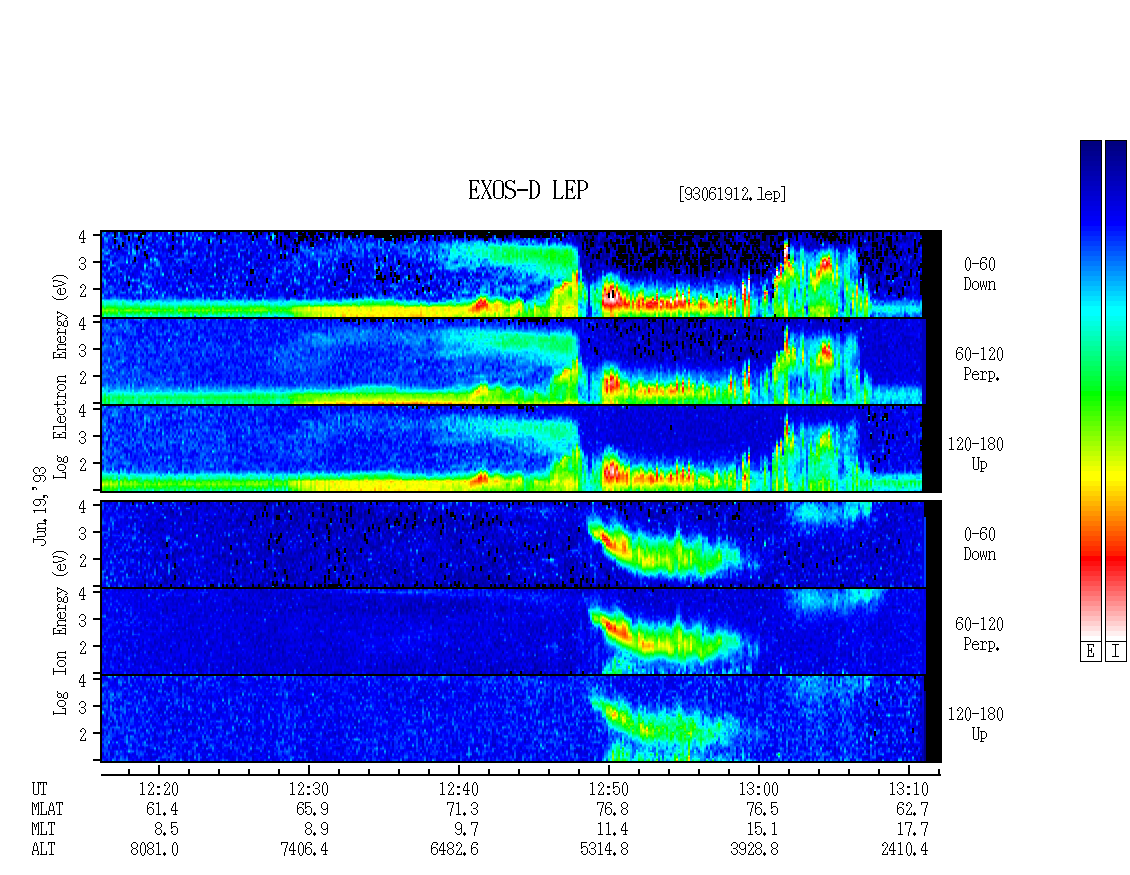
Task: Click the I label box under color bar
Action: [x=1116, y=652]
